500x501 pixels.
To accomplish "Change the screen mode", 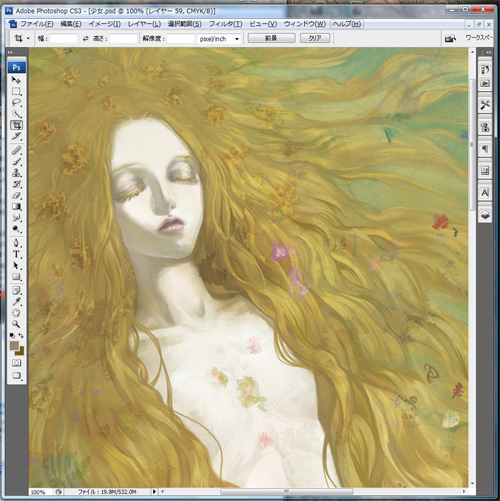I will [x=16, y=376].
